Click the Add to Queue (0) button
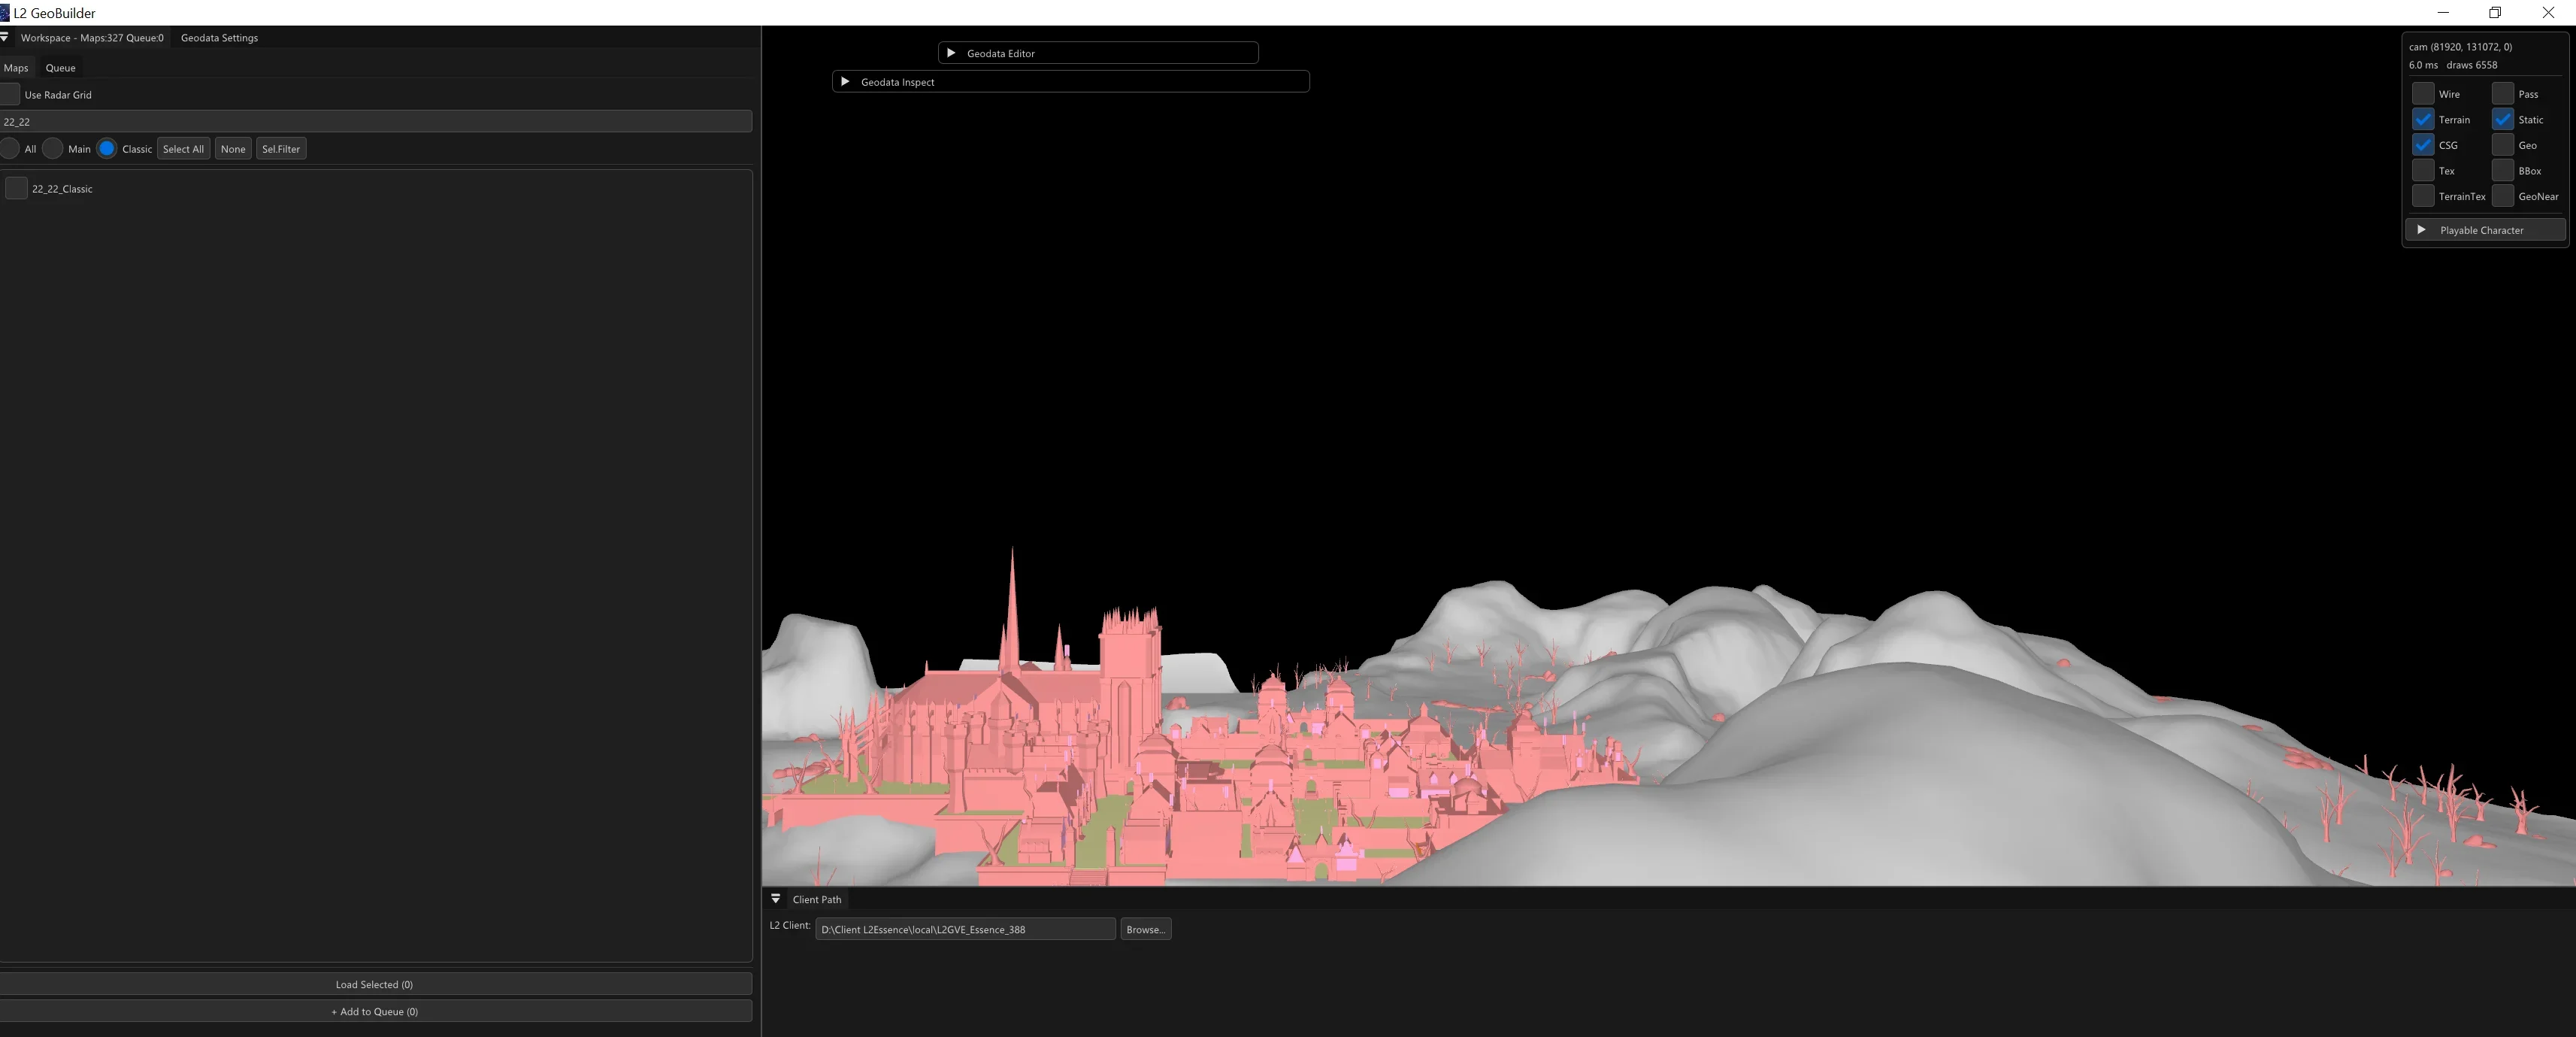 pyautogui.click(x=374, y=1011)
